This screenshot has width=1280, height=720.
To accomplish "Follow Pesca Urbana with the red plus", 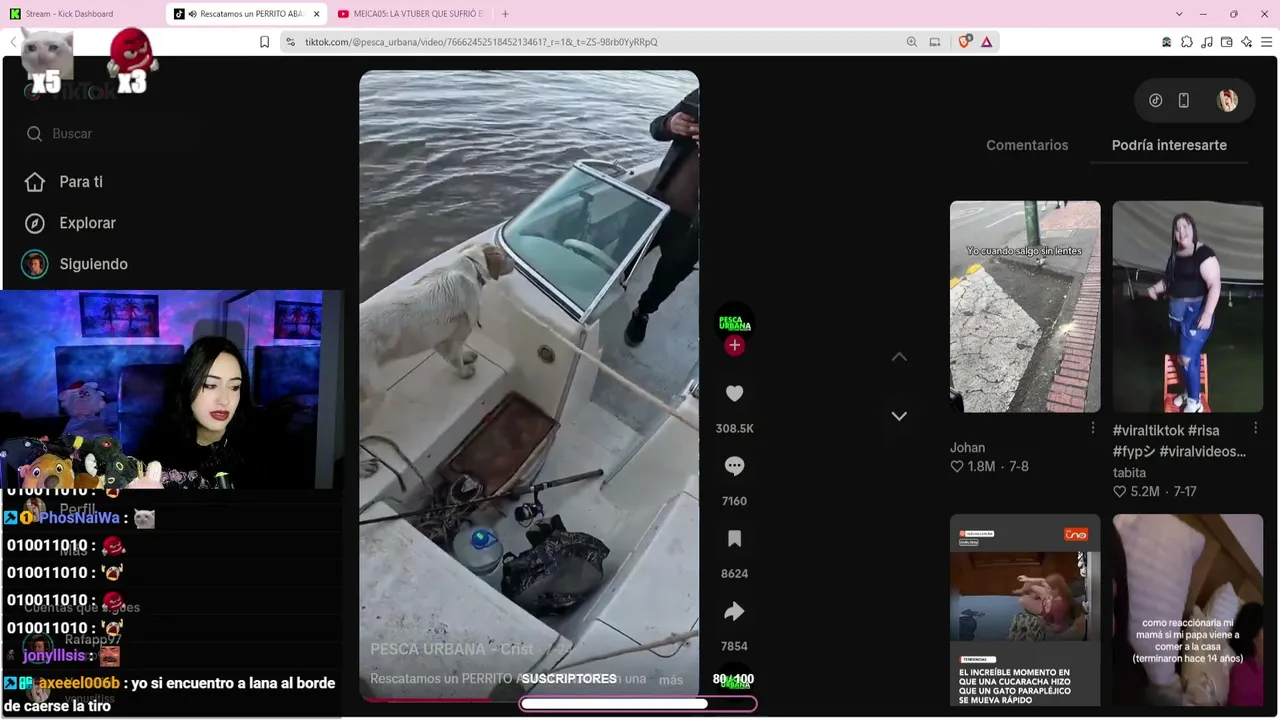I will point(735,345).
